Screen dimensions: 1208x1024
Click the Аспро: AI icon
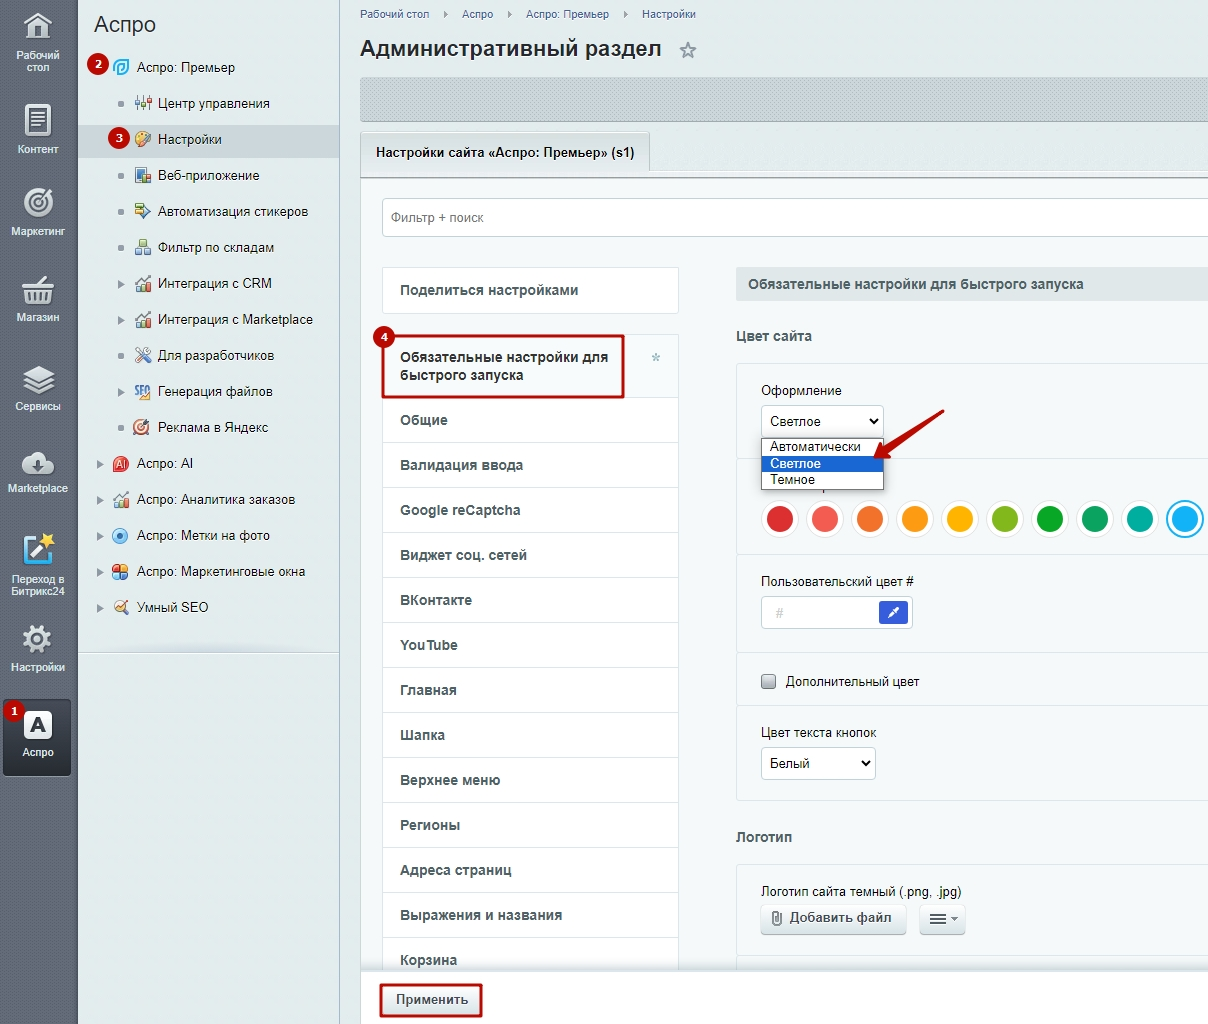tap(121, 463)
